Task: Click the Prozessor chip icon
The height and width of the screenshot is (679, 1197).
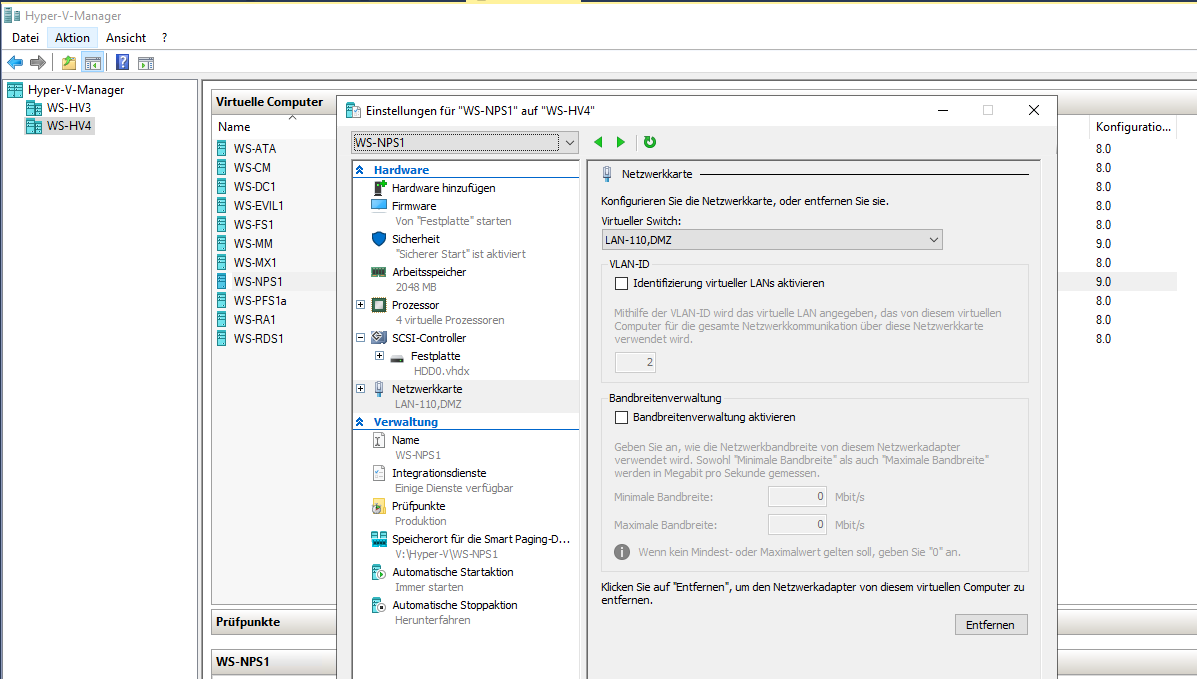Action: (x=379, y=305)
